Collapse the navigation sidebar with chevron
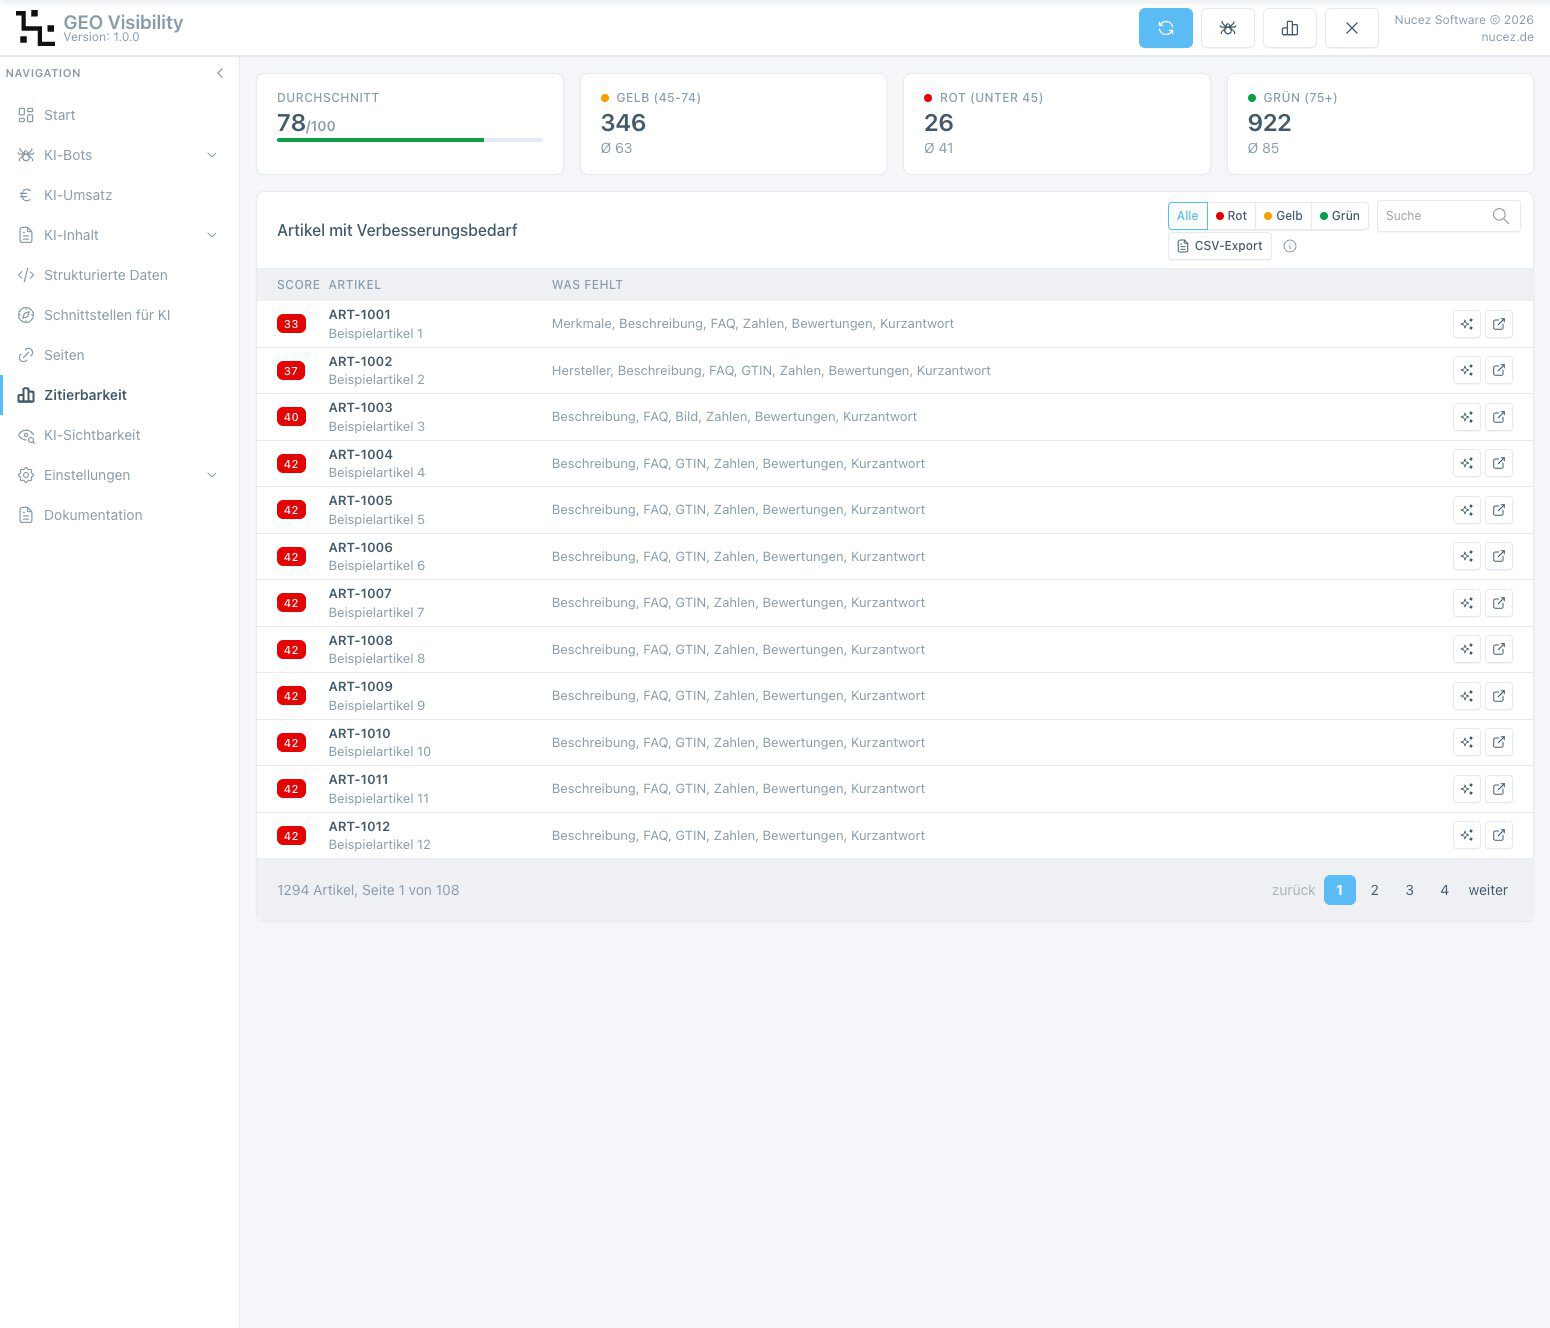Image resolution: width=1550 pixels, height=1328 pixels. 220,73
